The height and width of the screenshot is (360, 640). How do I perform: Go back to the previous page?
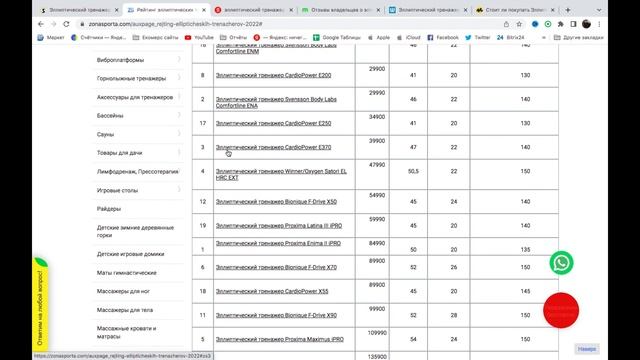pyautogui.click(x=41, y=24)
